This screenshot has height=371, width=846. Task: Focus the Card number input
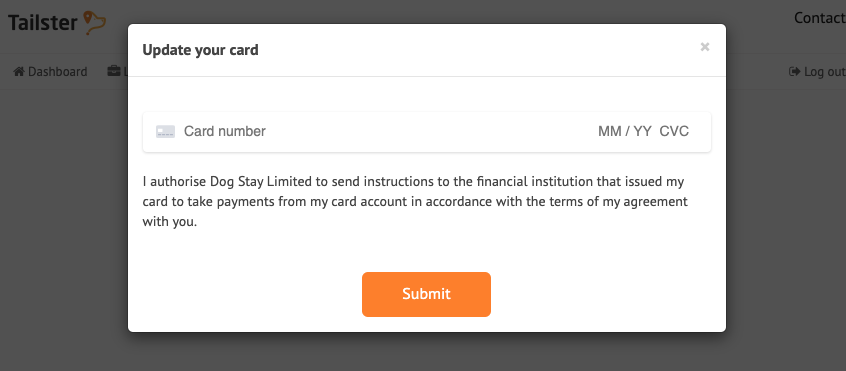coord(224,132)
